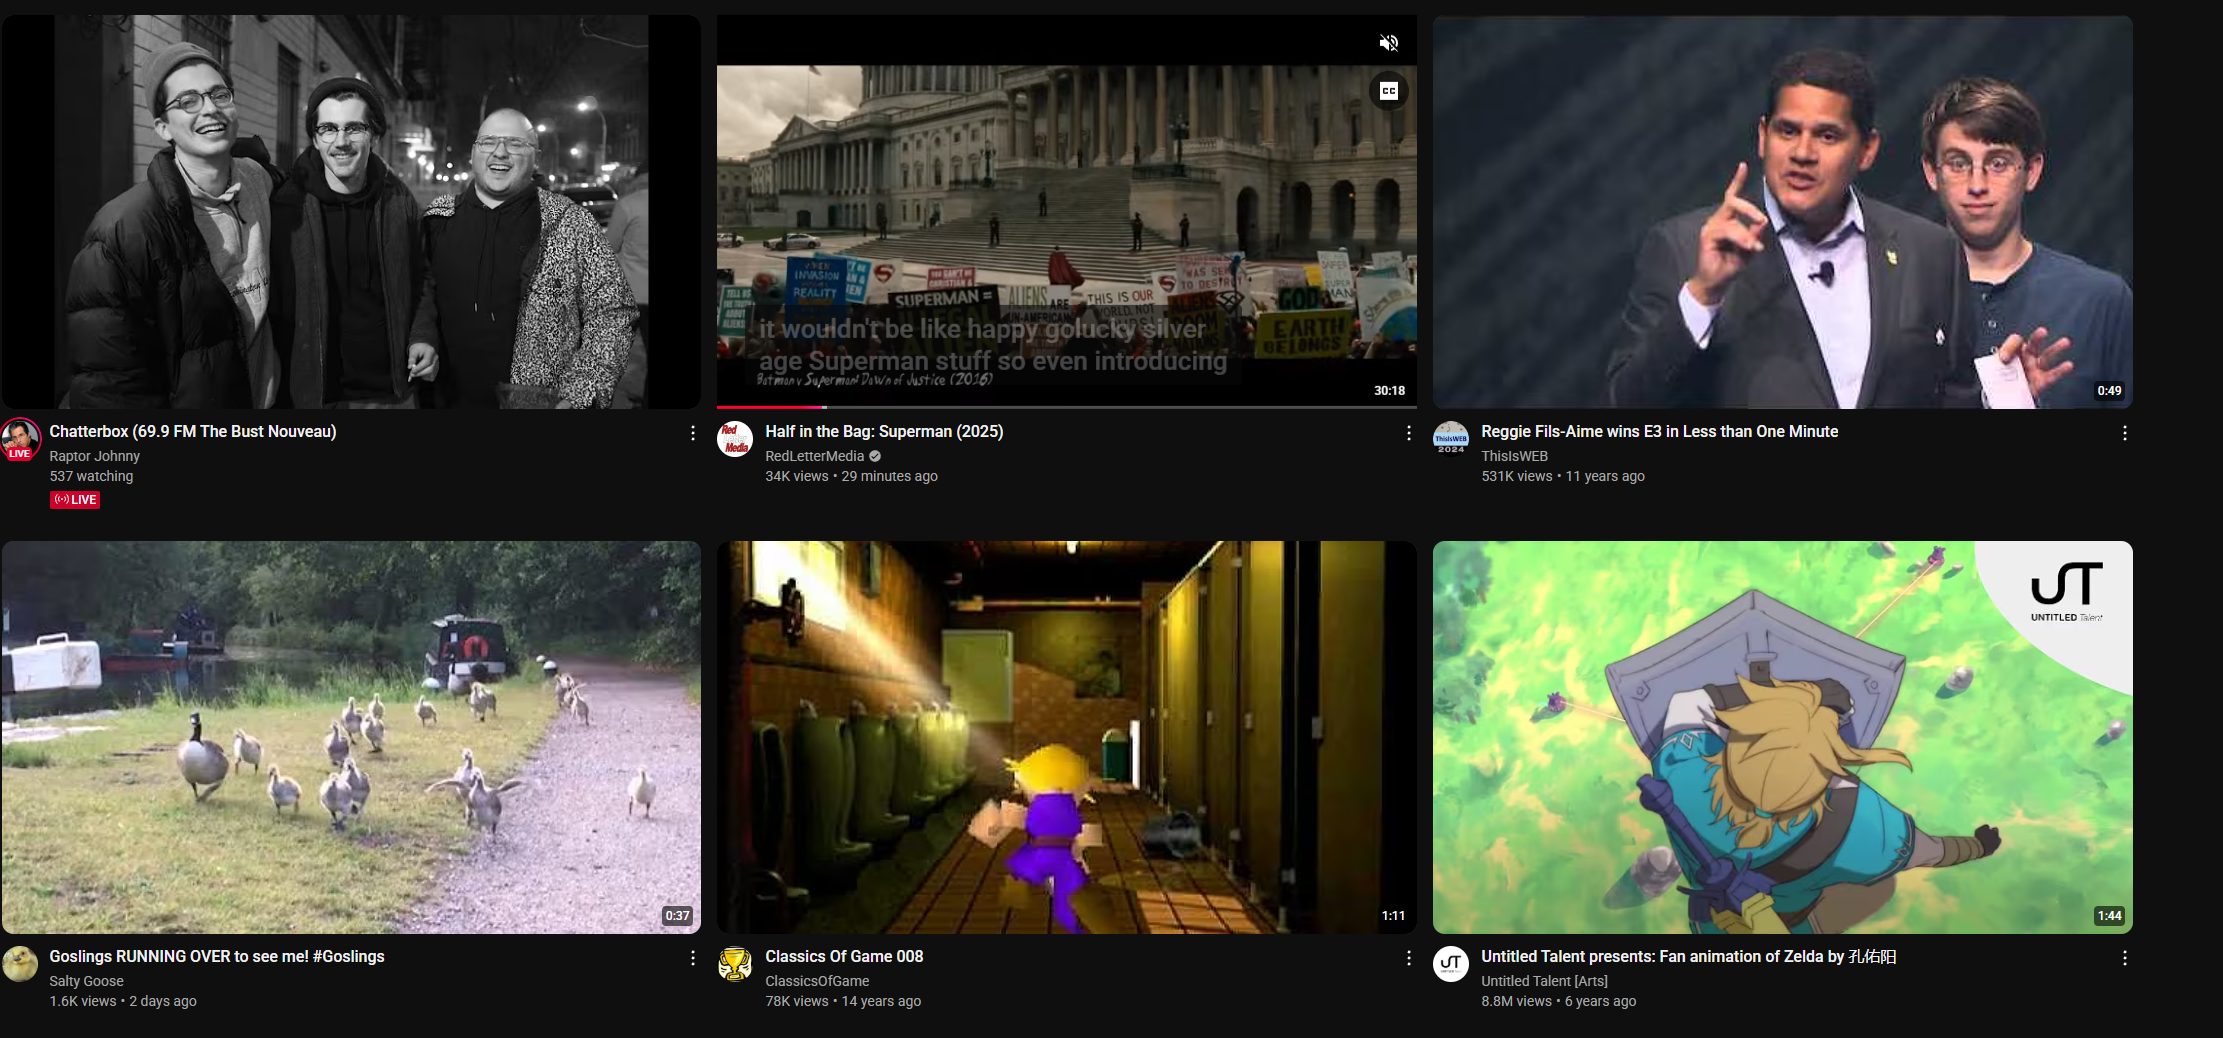Open the Half in the Bag Superman thumbnail
This screenshot has width=2223, height=1038.
(1067, 211)
